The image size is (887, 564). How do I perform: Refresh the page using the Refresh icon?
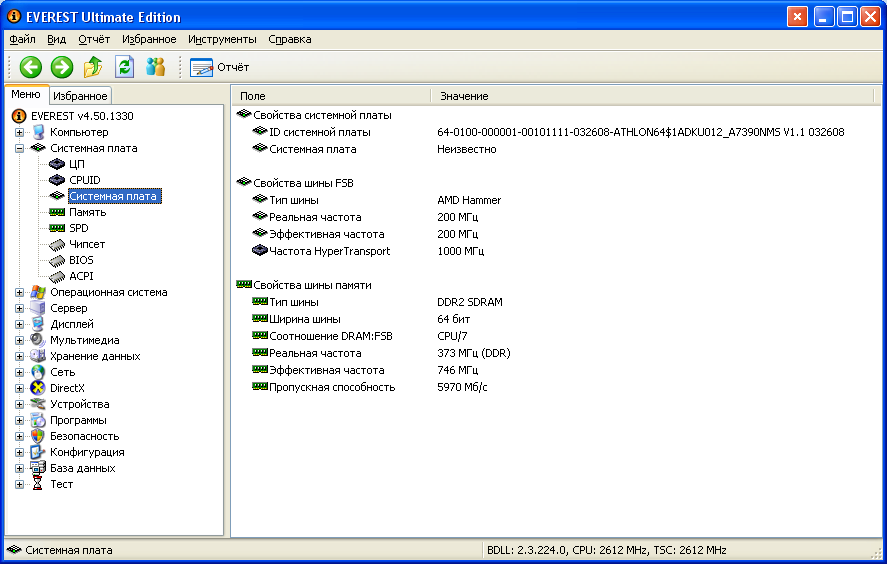124,67
